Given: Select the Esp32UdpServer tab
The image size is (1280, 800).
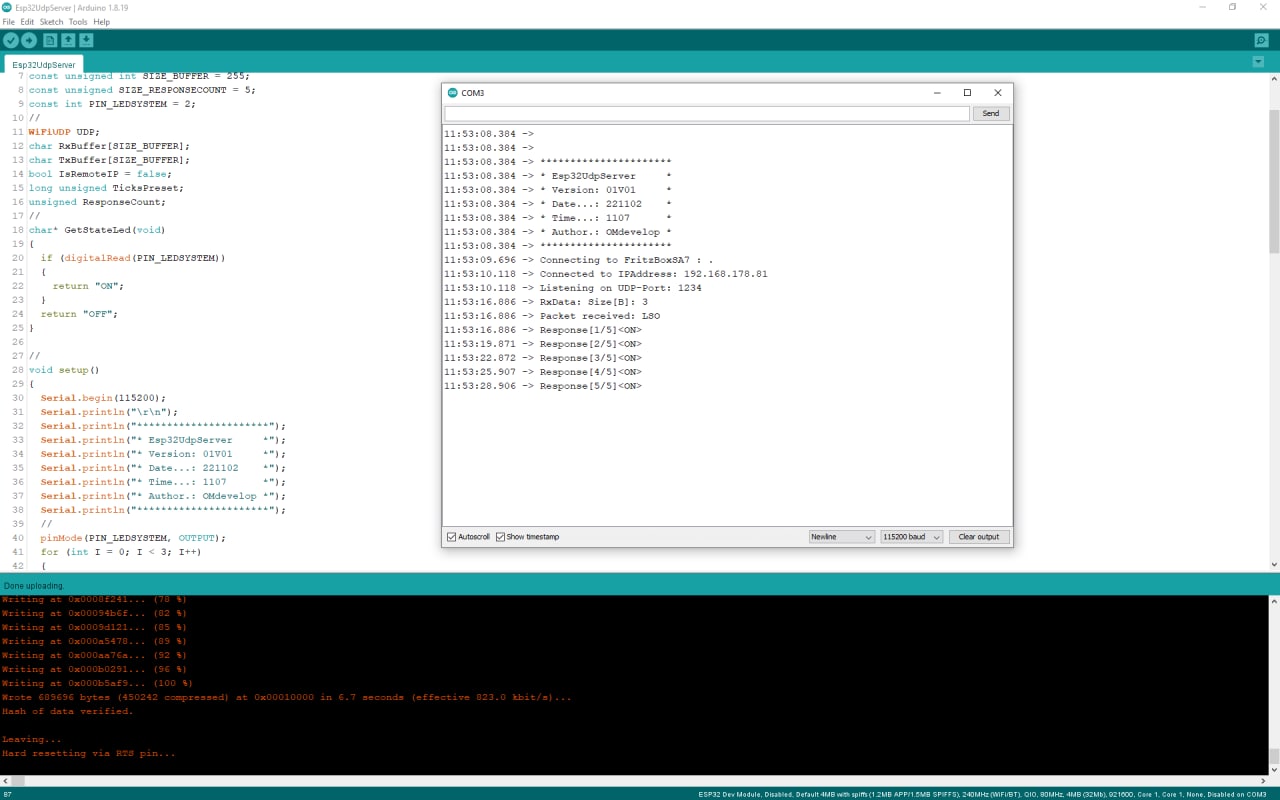Looking at the screenshot, I should (44, 65).
